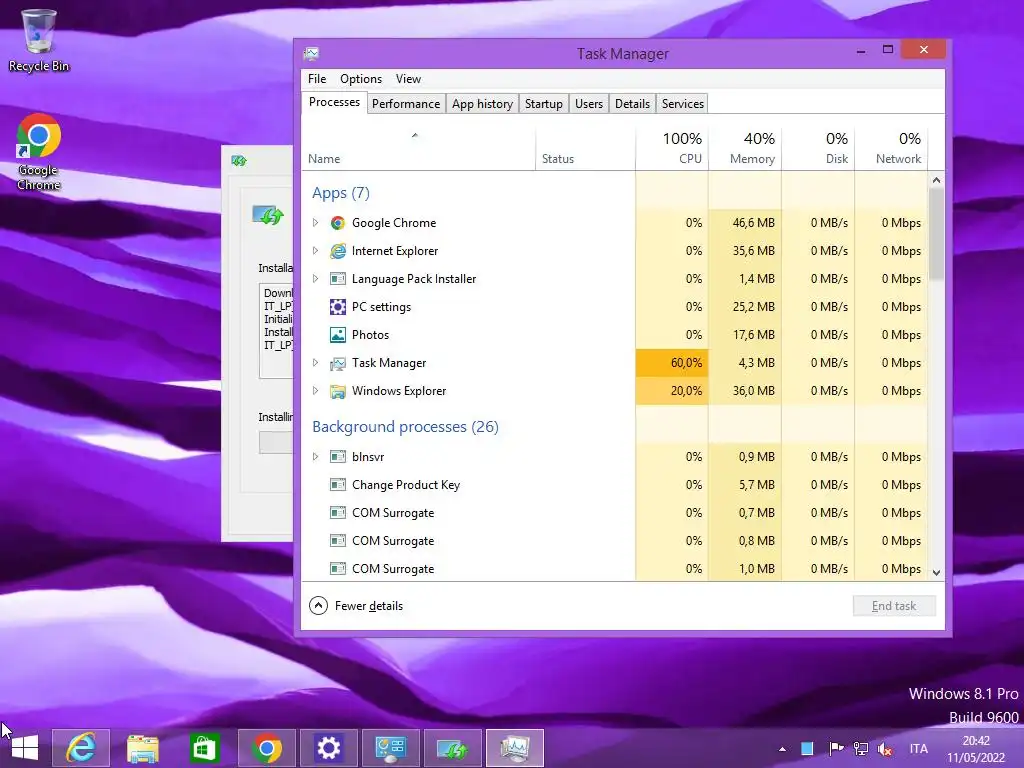Click the ITA language indicator
1024x768 pixels.
(918, 749)
